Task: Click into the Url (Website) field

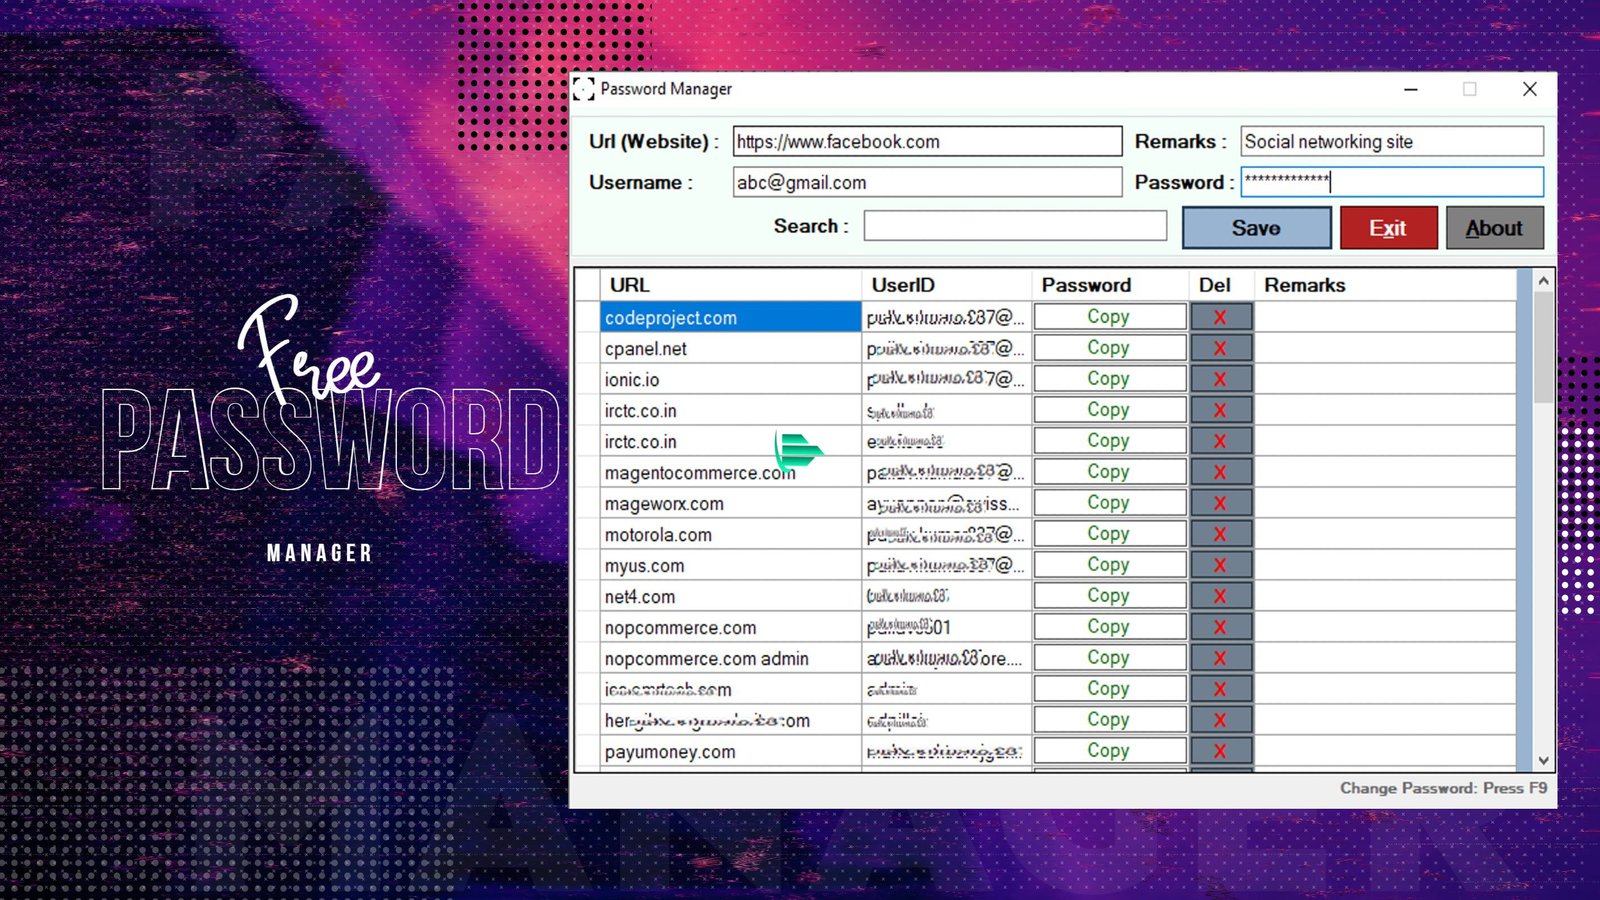Action: (926, 142)
